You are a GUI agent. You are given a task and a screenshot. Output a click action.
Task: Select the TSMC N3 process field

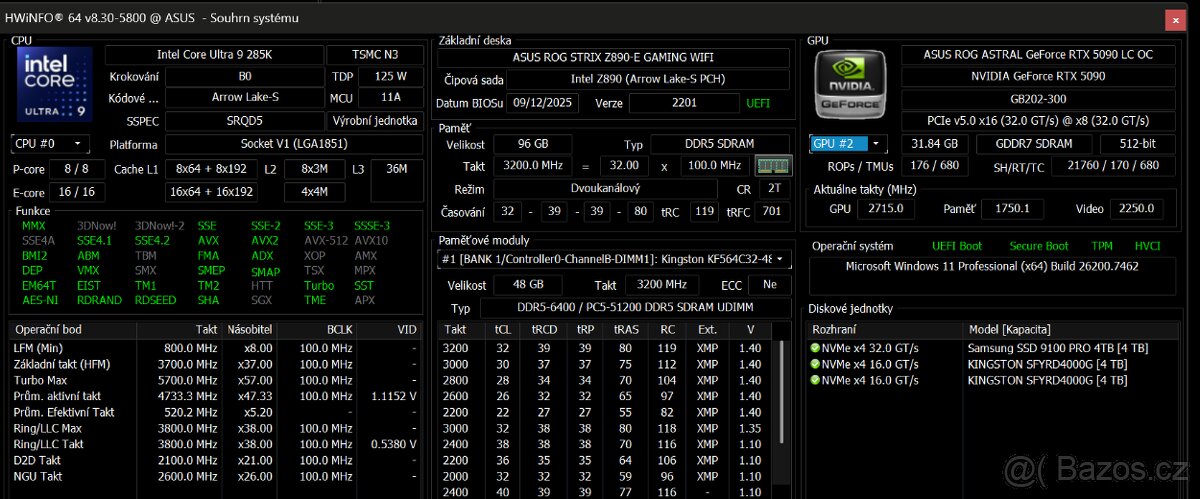[x=375, y=54]
